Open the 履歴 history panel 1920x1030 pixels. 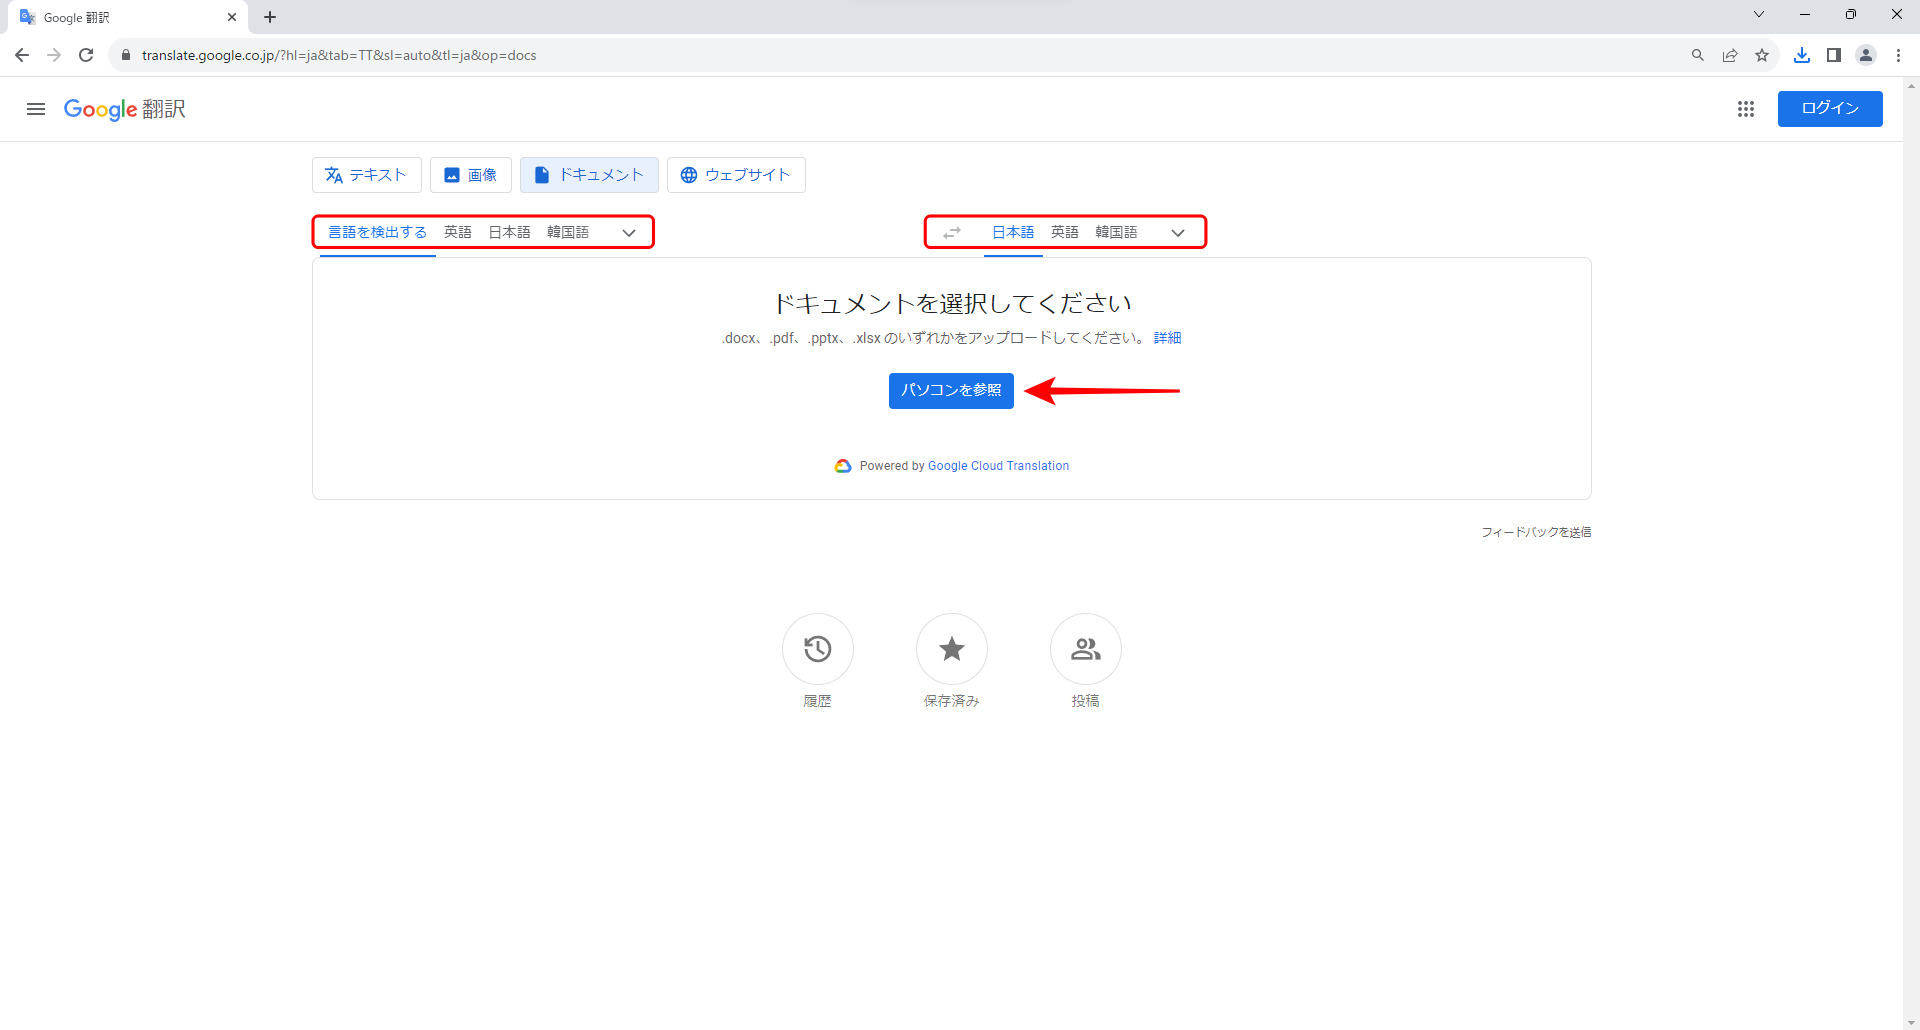[818, 649]
